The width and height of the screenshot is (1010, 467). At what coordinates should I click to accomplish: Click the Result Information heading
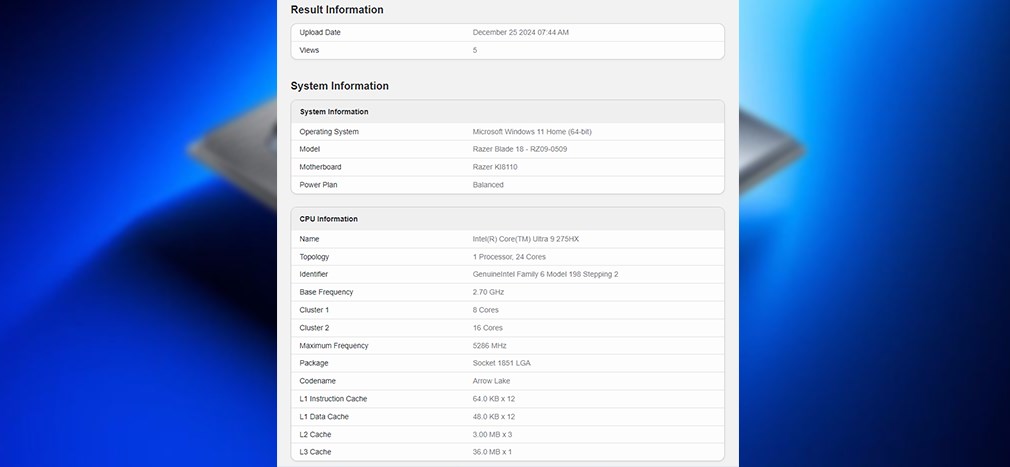(337, 10)
